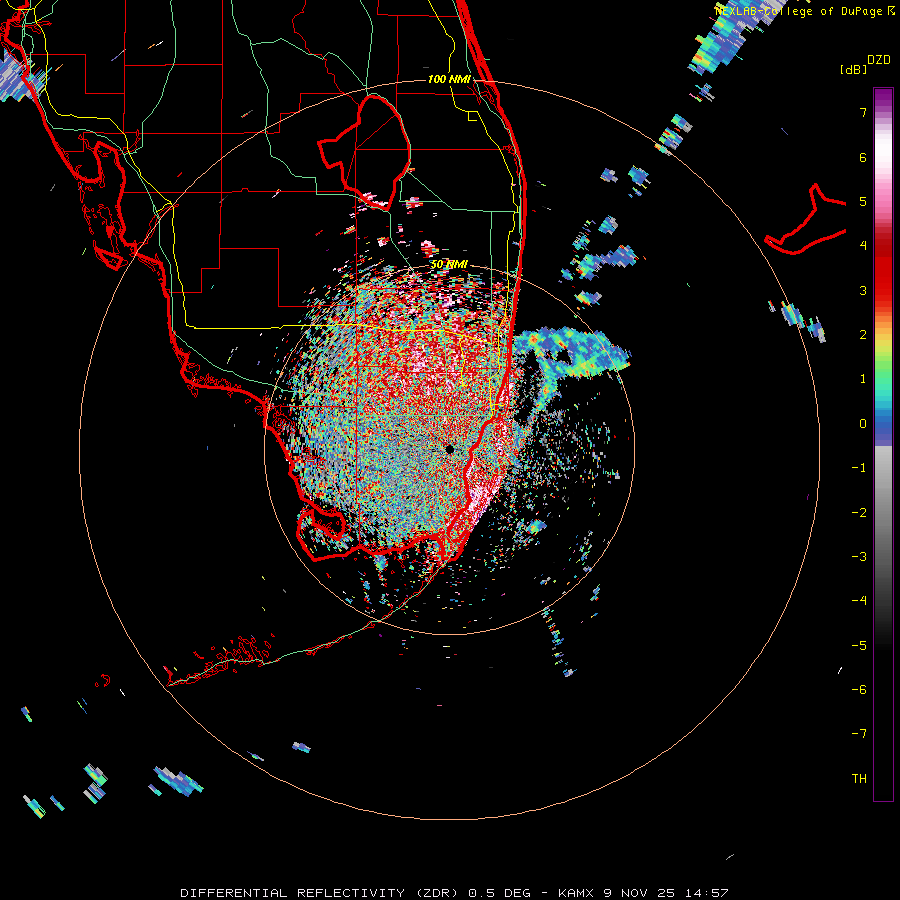Click the black radar site dot
Screen dimensions: 900x900
(x=449, y=449)
